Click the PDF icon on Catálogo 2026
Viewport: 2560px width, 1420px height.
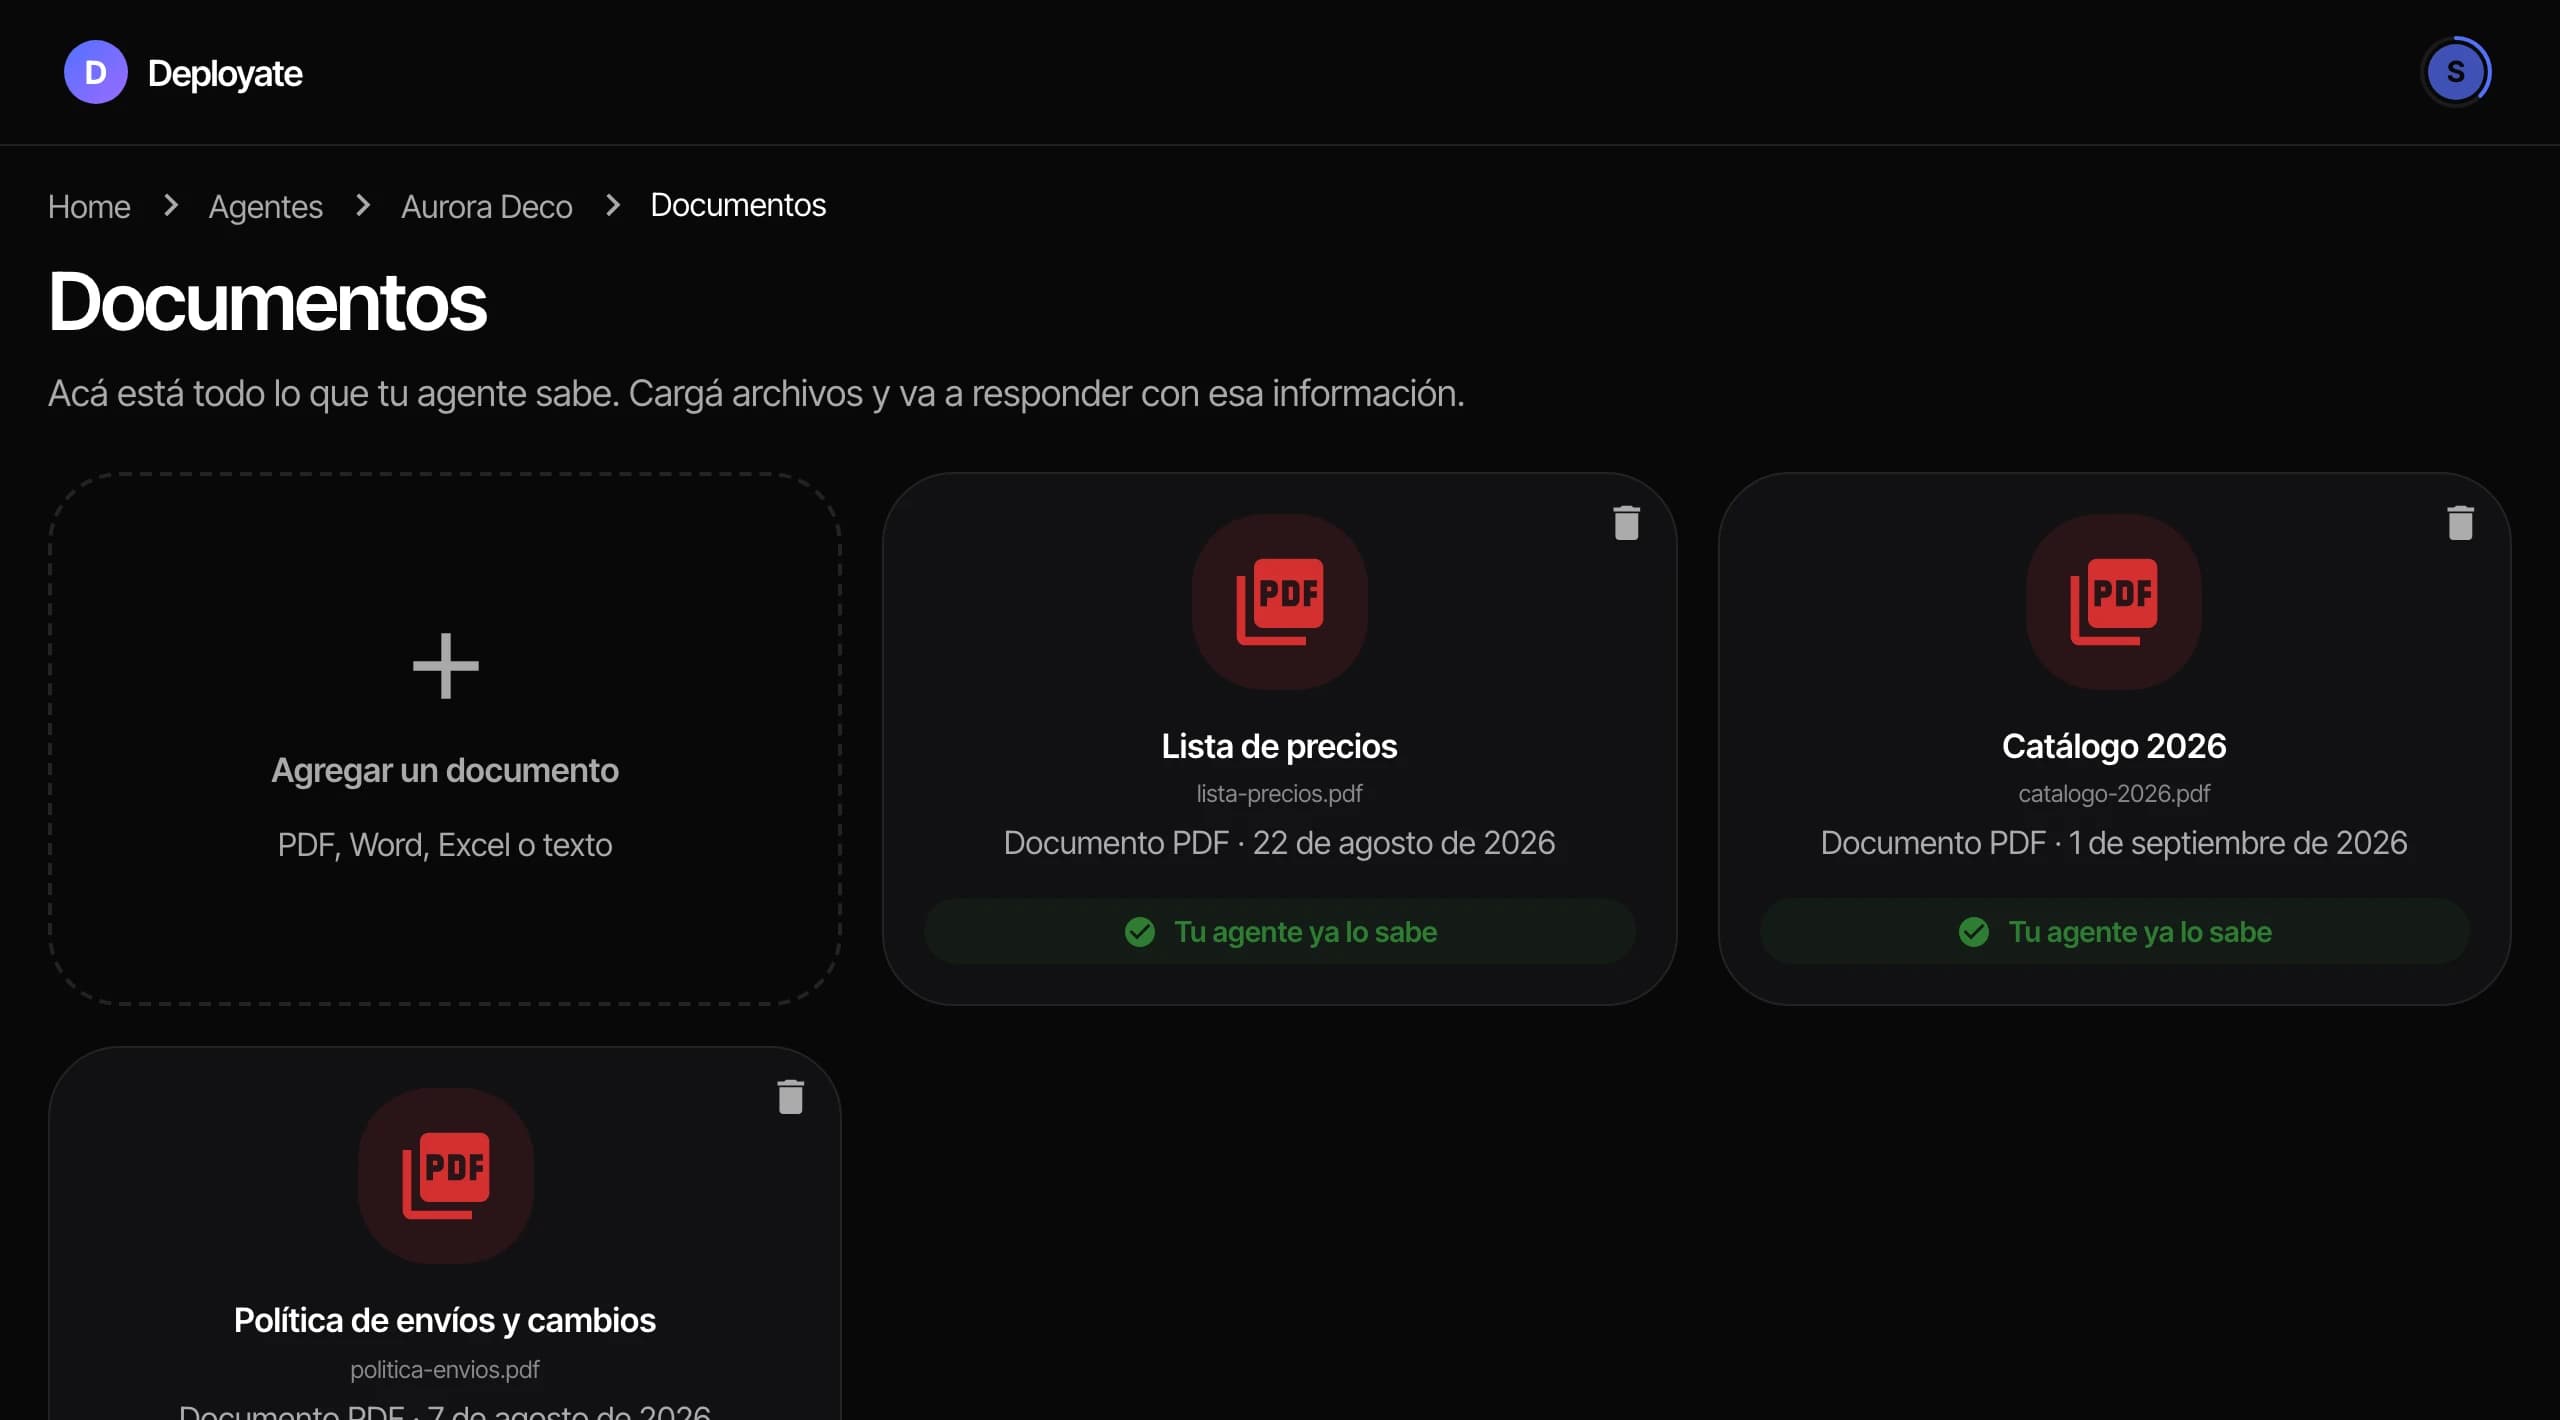[2113, 601]
